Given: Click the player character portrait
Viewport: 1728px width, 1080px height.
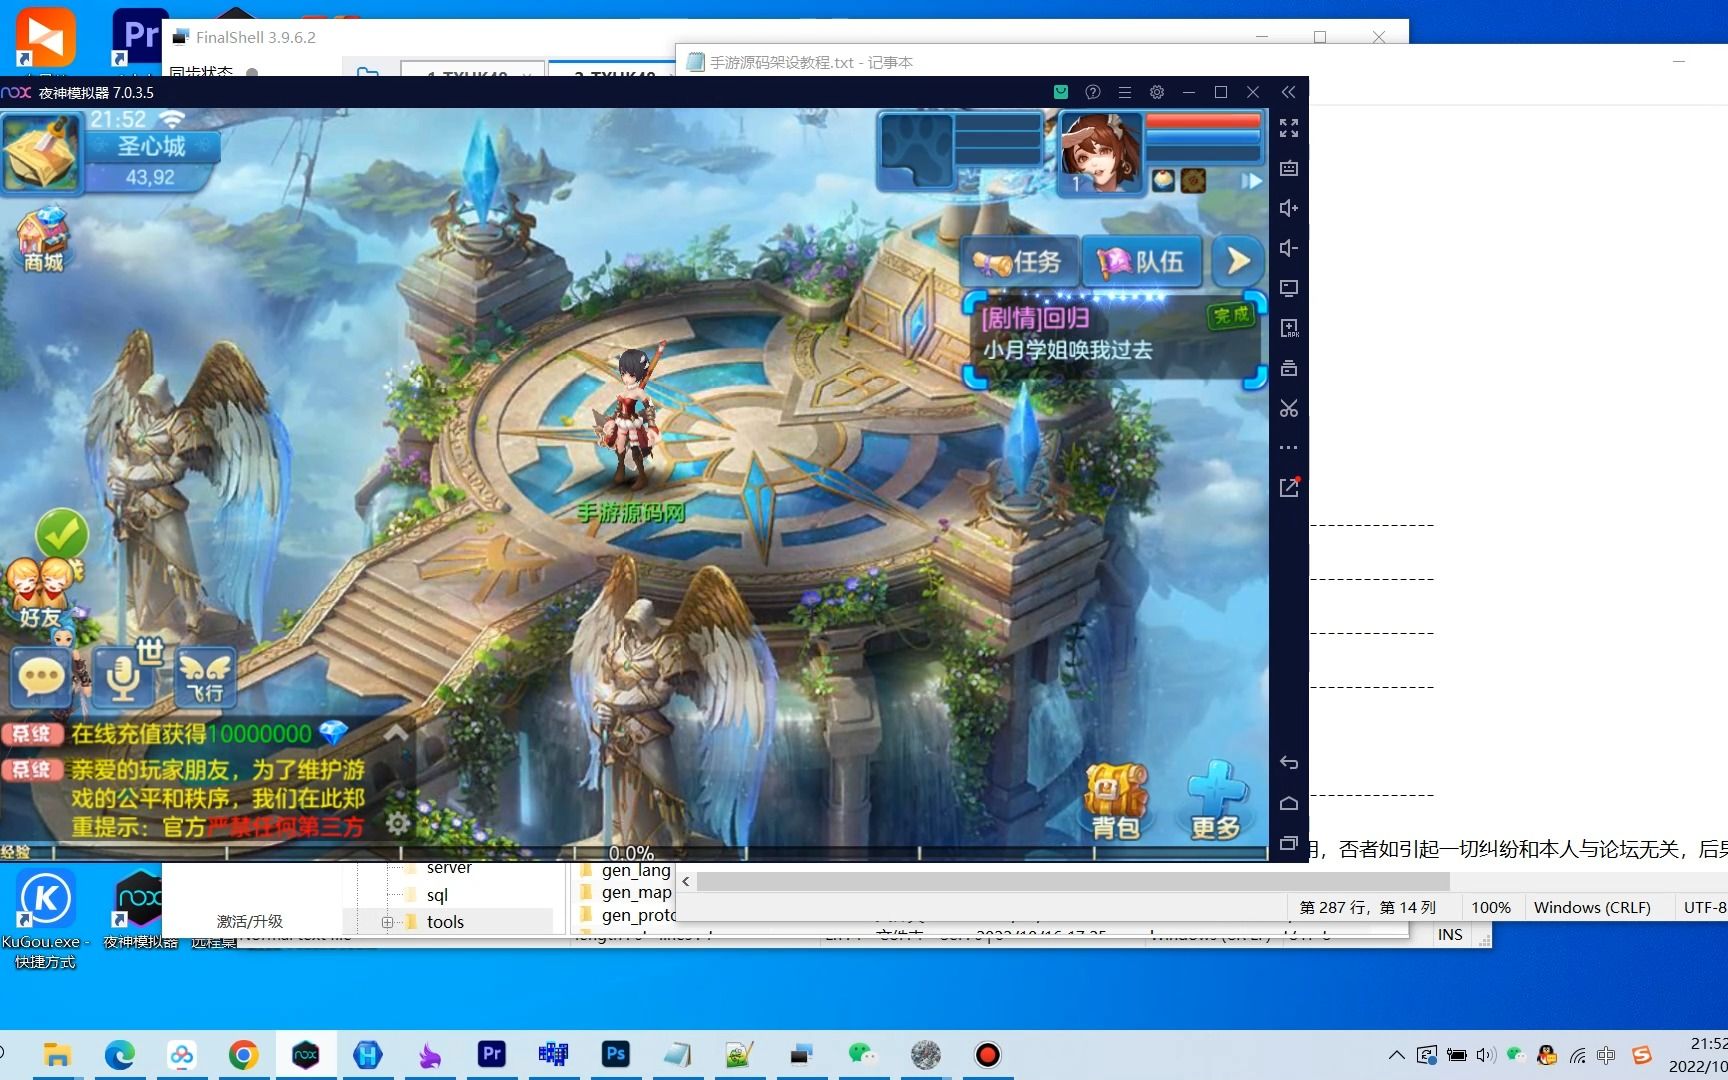Looking at the screenshot, I should click(x=1100, y=152).
